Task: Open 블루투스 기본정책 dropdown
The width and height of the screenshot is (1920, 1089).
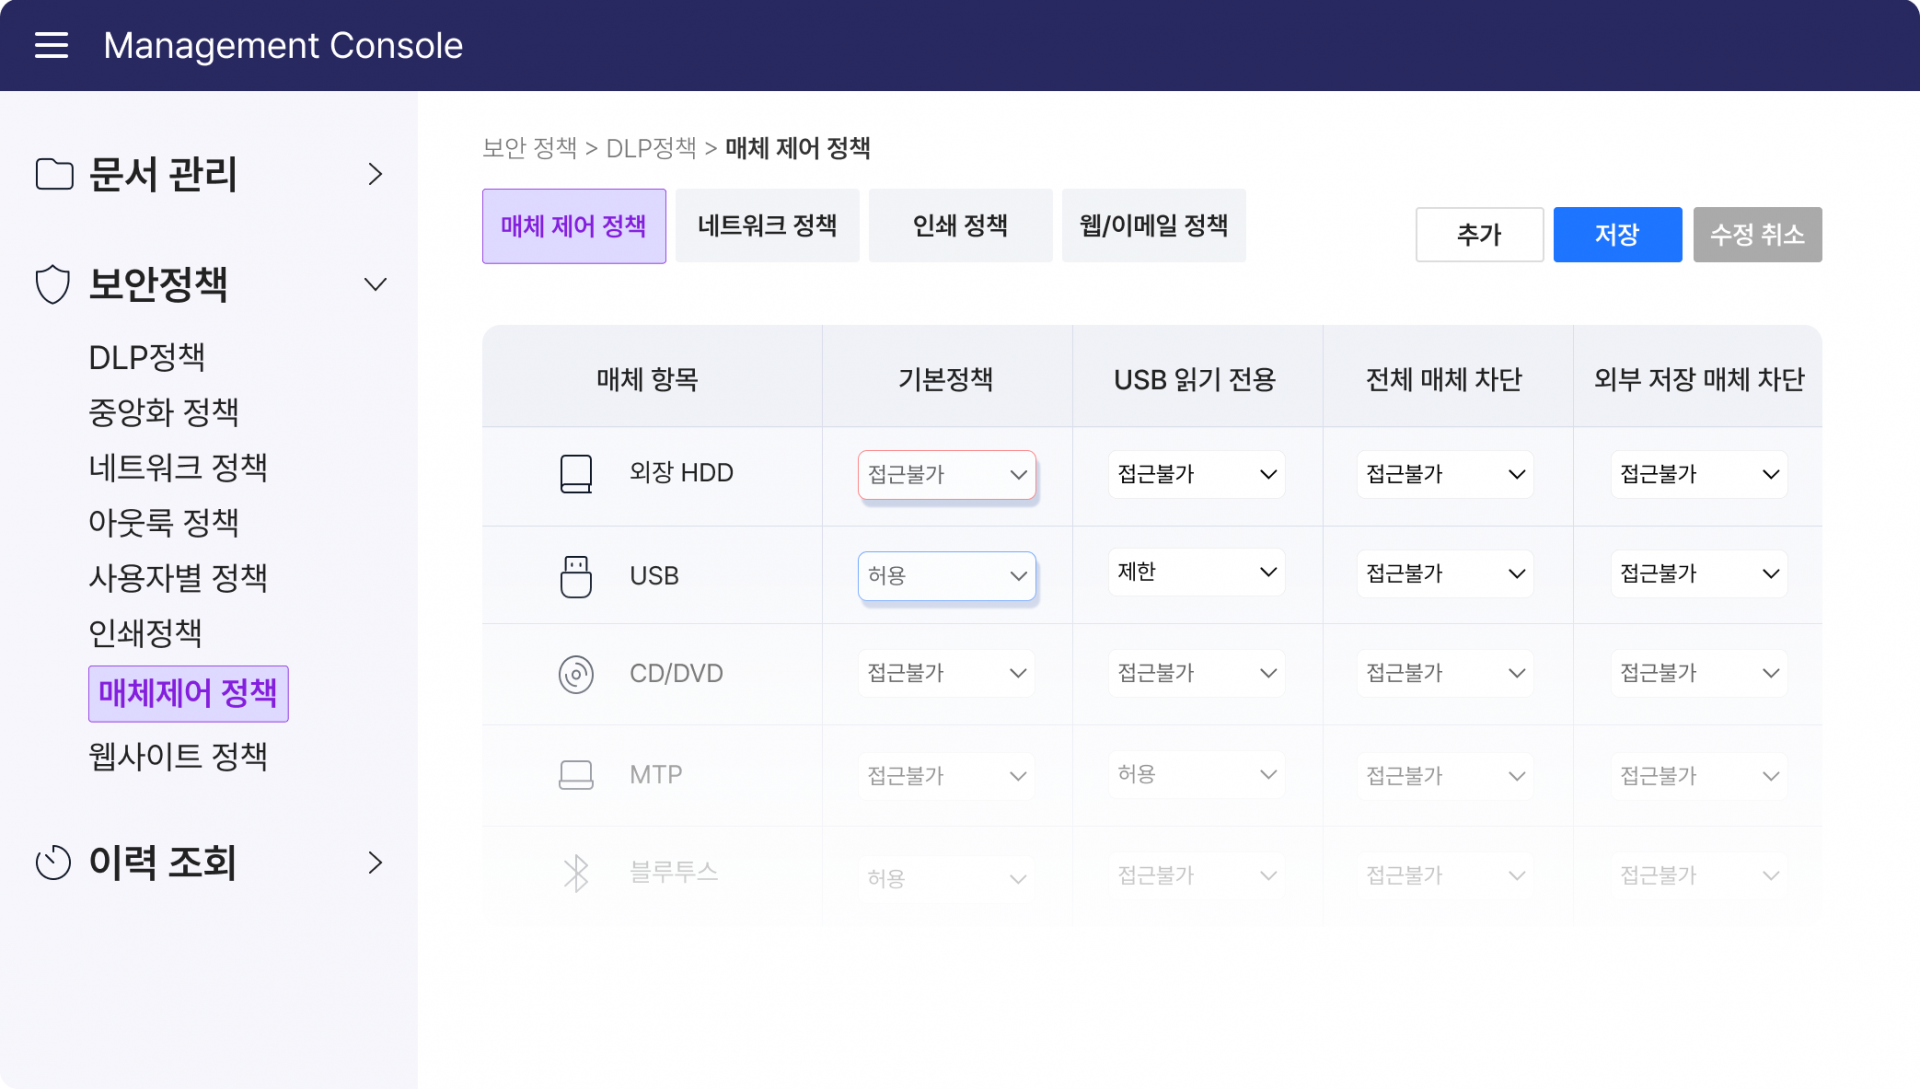Action: click(x=946, y=878)
